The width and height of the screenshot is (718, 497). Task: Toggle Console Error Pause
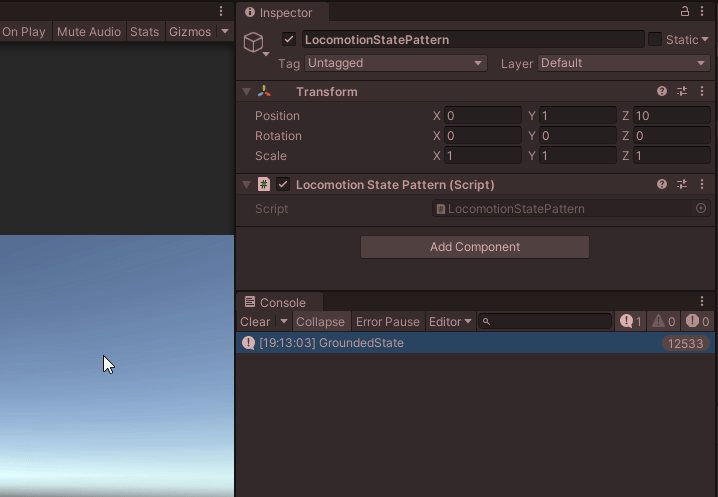387,322
